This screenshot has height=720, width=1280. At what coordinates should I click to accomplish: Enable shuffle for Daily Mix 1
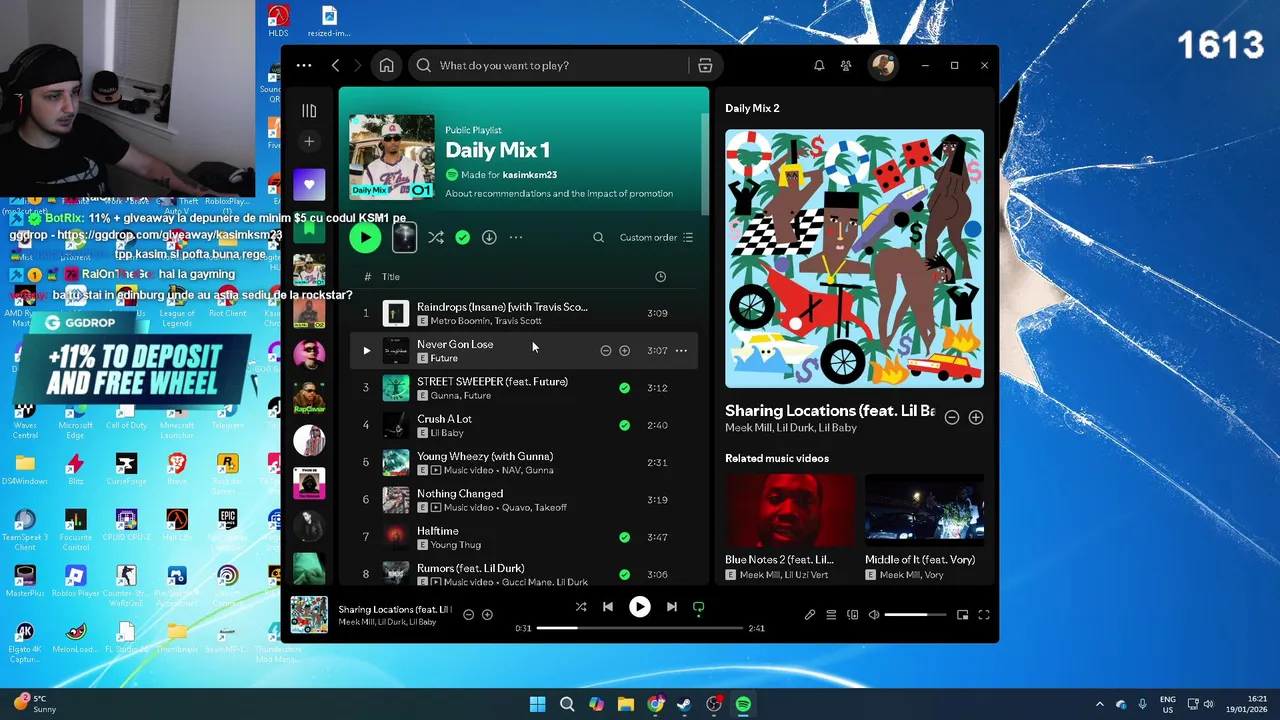pos(436,237)
